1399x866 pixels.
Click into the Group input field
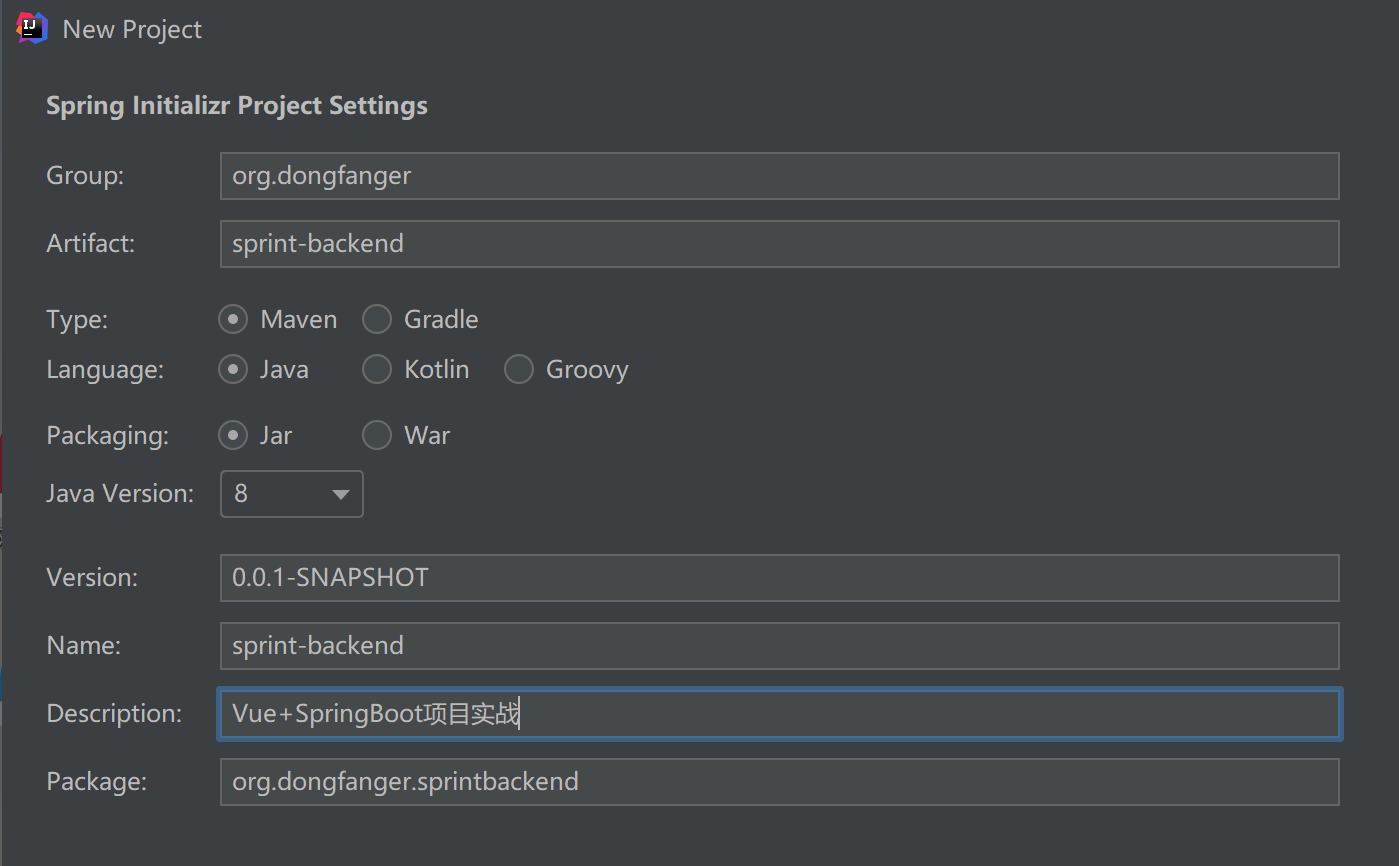780,176
